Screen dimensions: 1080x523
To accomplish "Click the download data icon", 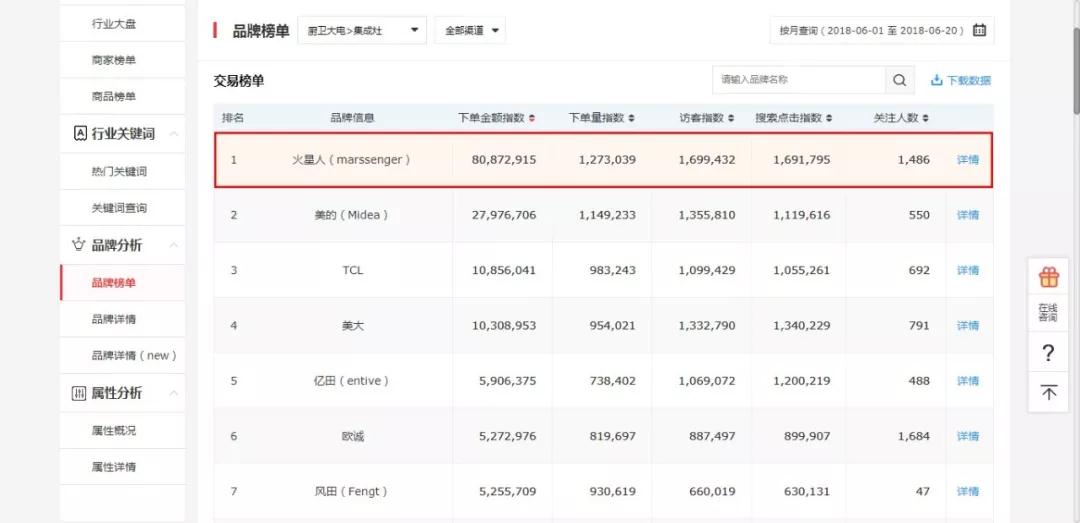I will tap(936, 80).
